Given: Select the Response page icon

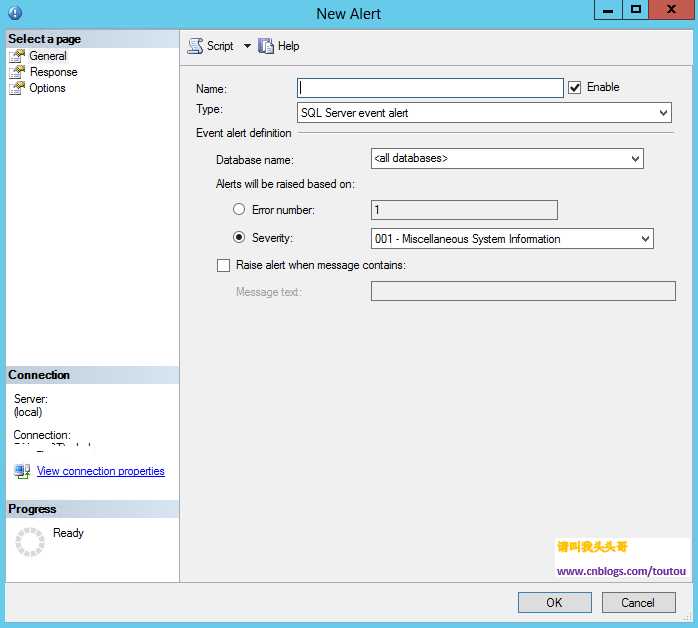Looking at the screenshot, I should coord(17,72).
